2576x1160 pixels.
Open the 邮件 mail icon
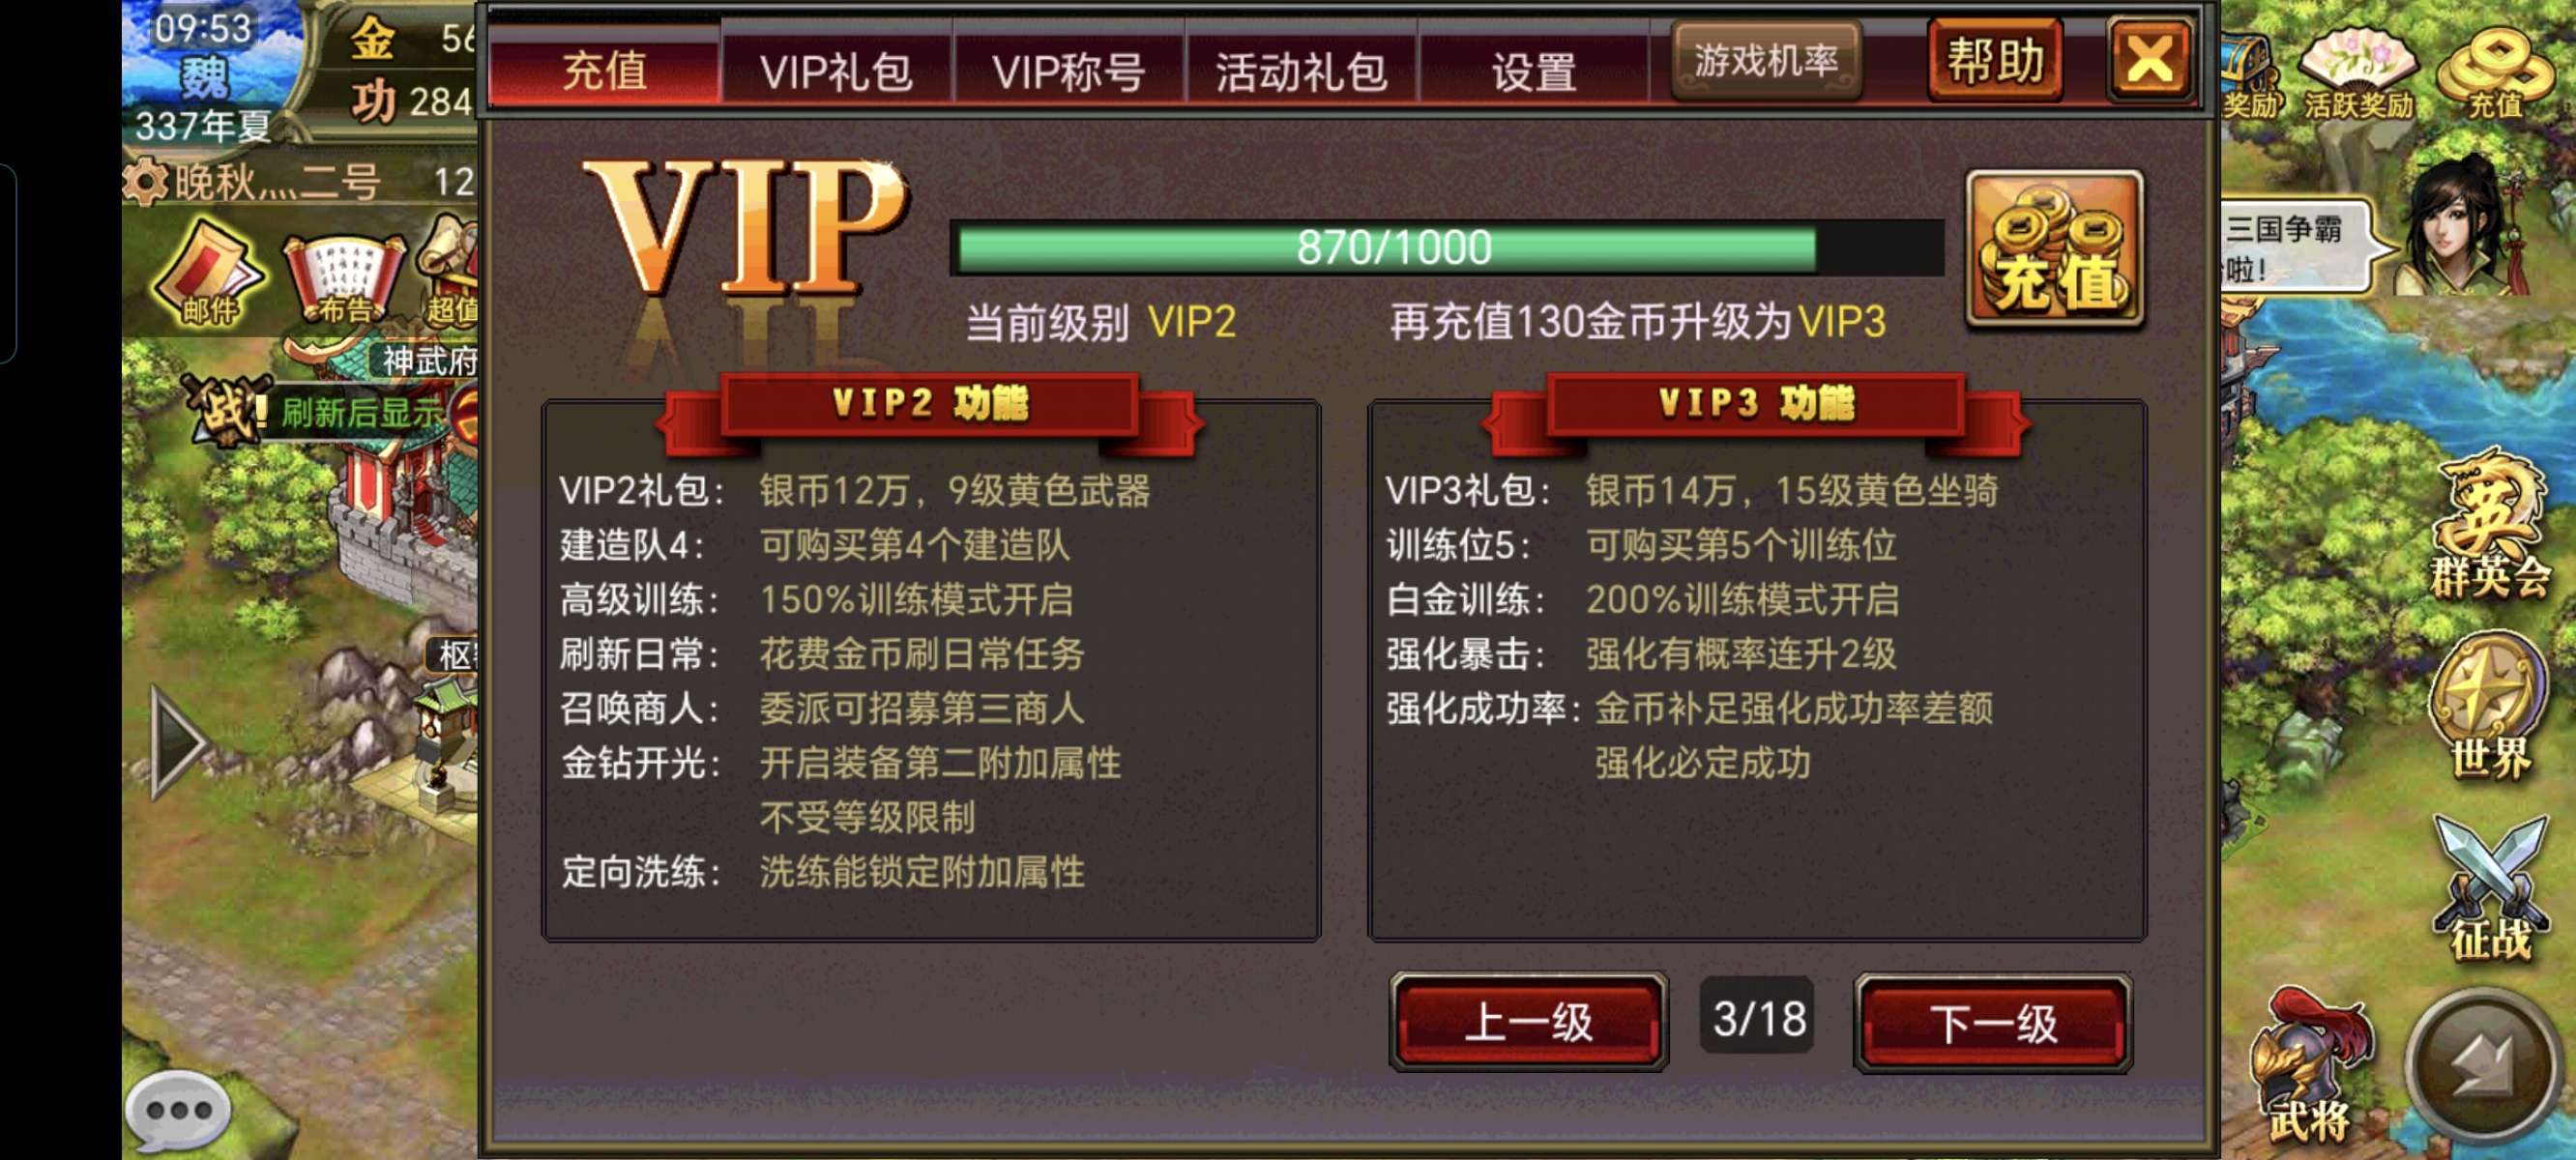208,273
